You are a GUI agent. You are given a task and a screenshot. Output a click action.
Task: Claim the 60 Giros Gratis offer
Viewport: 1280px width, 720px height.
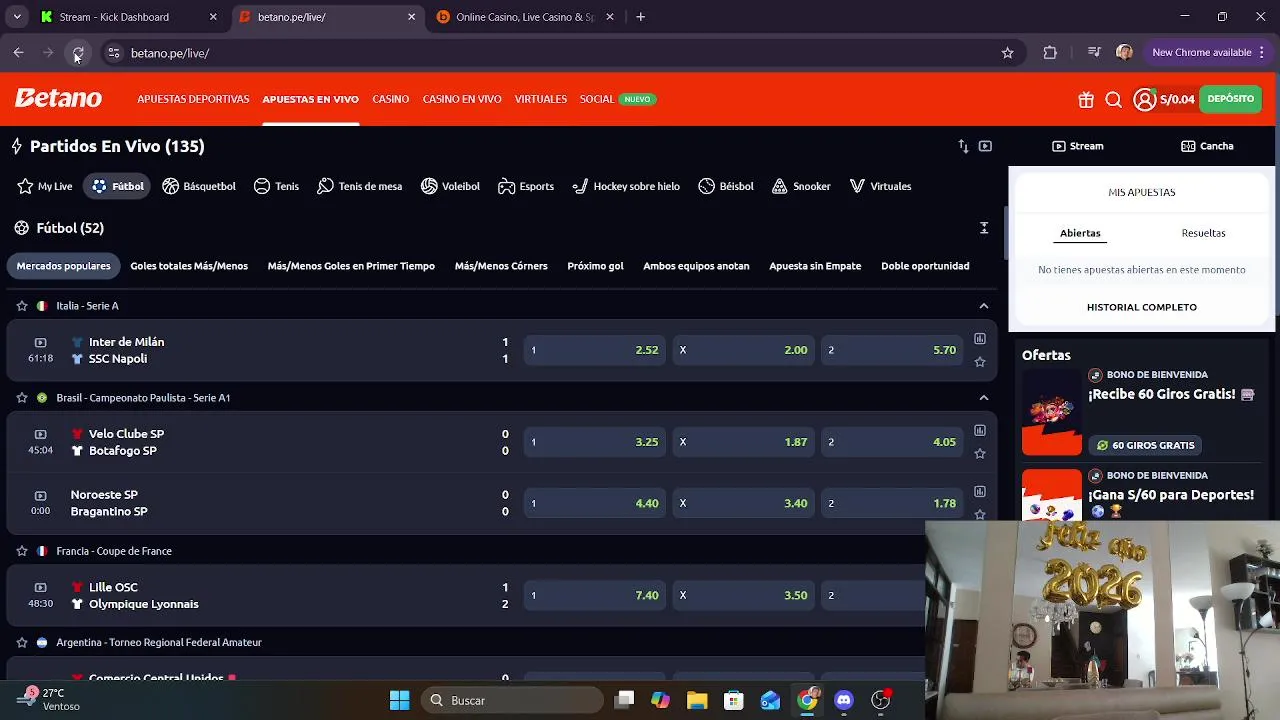pos(1146,445)
